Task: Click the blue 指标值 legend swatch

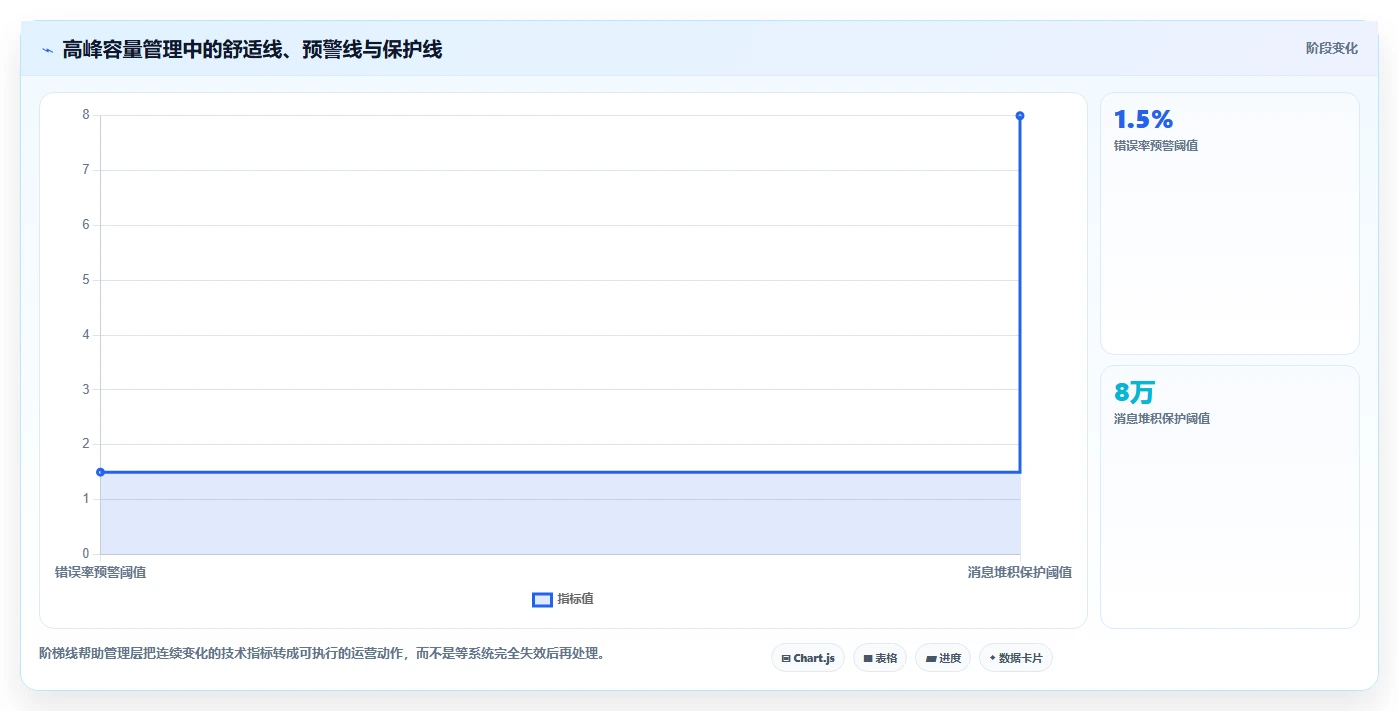Action: tap(542, 600)
